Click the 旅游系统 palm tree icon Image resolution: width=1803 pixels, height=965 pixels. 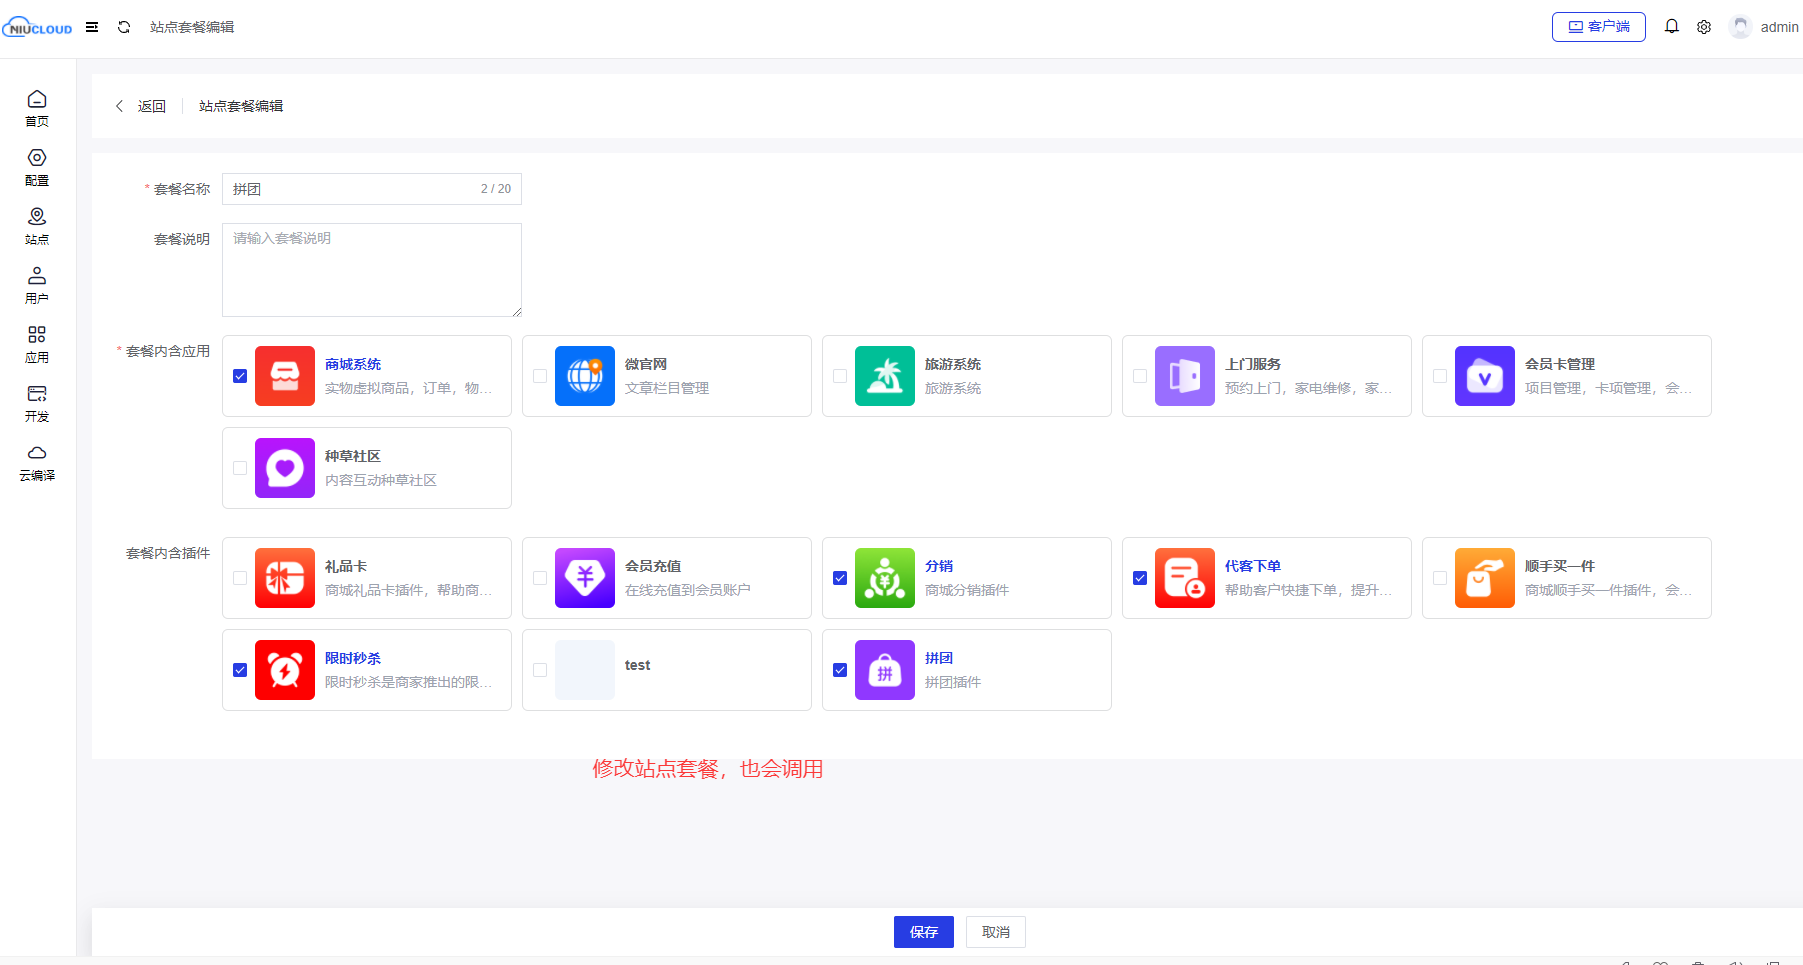(885, 376)
